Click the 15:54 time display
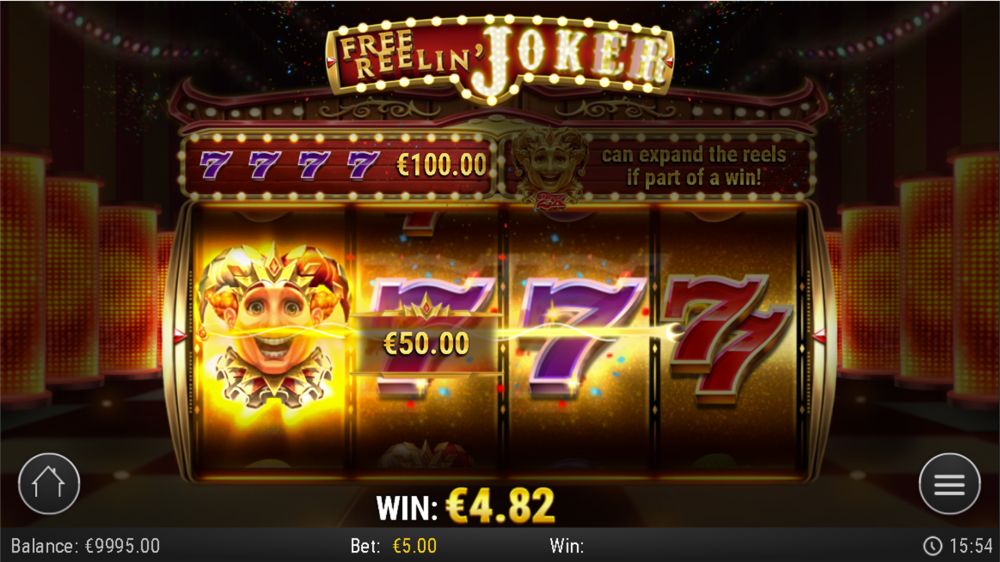Viewport: 1000px width, 562px height. pos(971,546)
